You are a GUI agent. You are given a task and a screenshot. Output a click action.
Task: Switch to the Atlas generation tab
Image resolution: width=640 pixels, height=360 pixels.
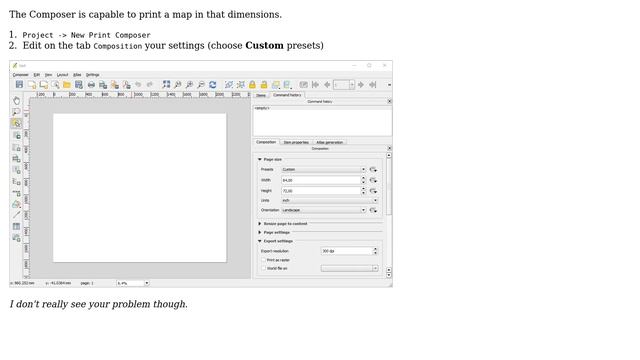(330, 142)
